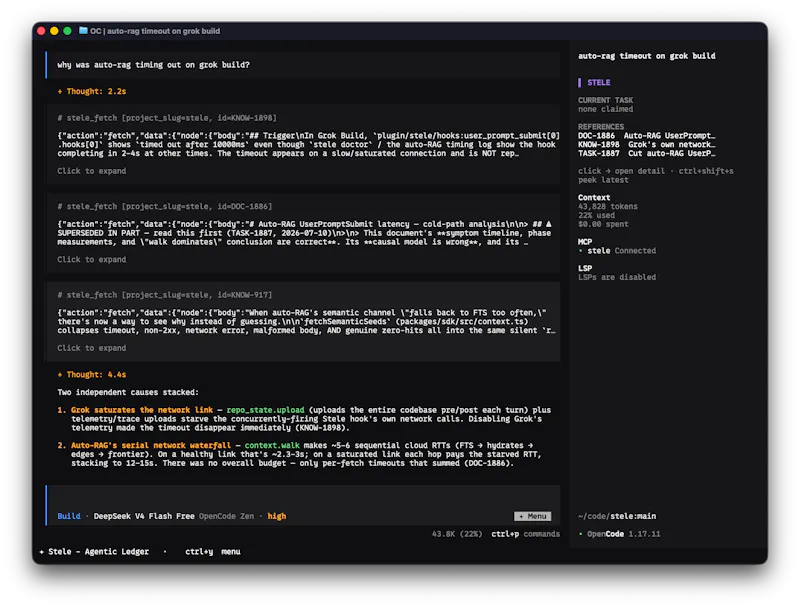800x607 pixels.
Task: Switch the Build agent mode label
Action: [69, 516]
